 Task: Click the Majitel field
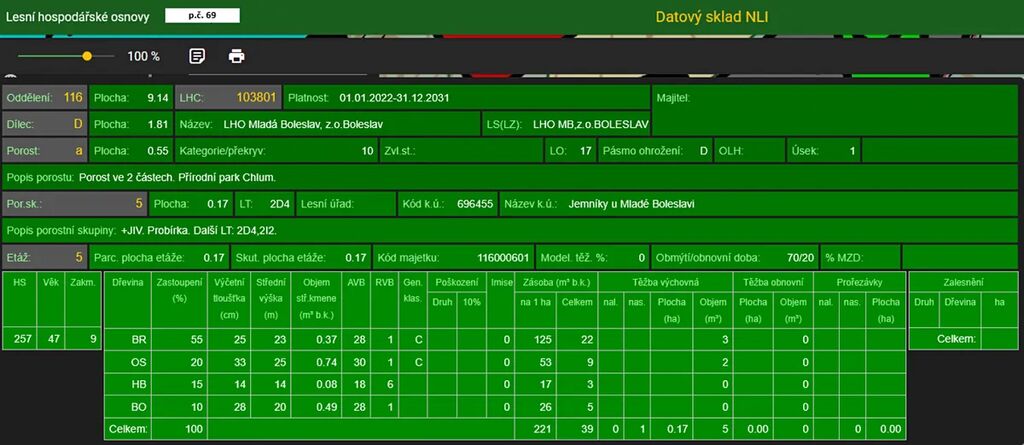pos(835,110)
